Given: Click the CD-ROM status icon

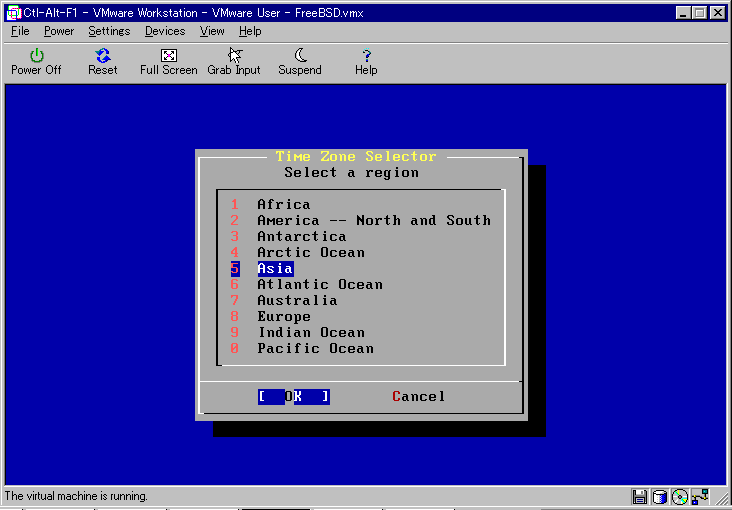Looking at the screenshot, I should tap(680, 497).
